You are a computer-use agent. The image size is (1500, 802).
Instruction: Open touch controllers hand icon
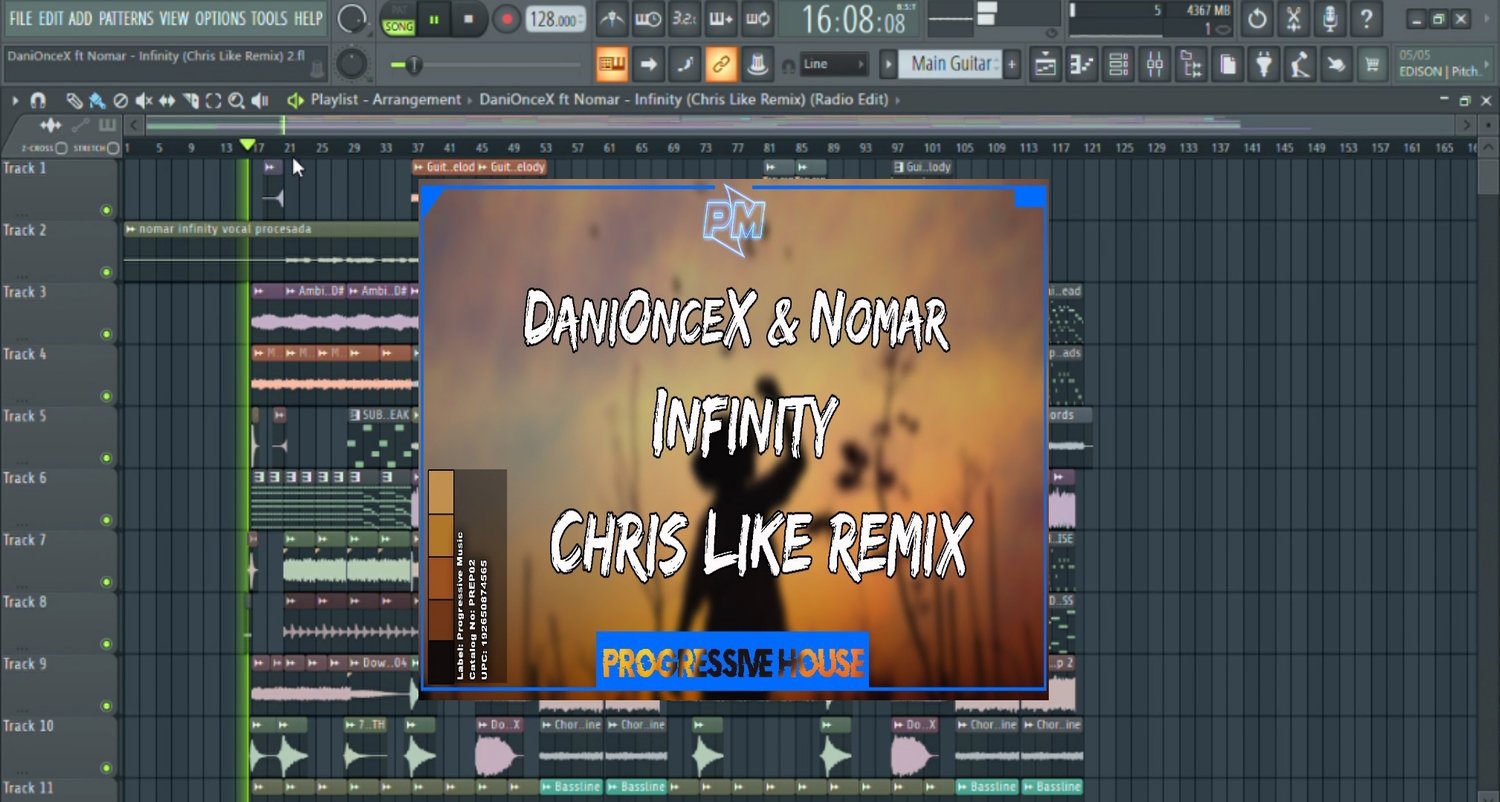(x=1336, y=64)
